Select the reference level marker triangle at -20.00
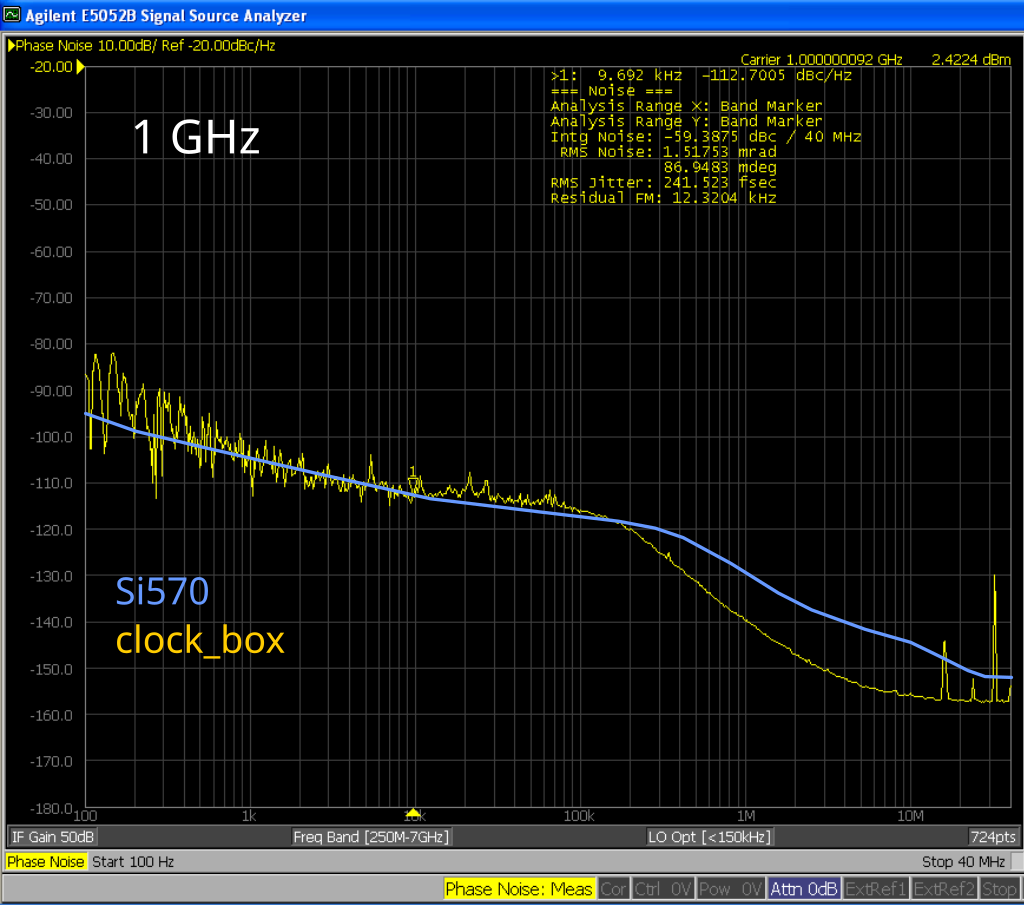Image resolution: width=1024 pixels, height=905 pixels. tap(81, 67)
